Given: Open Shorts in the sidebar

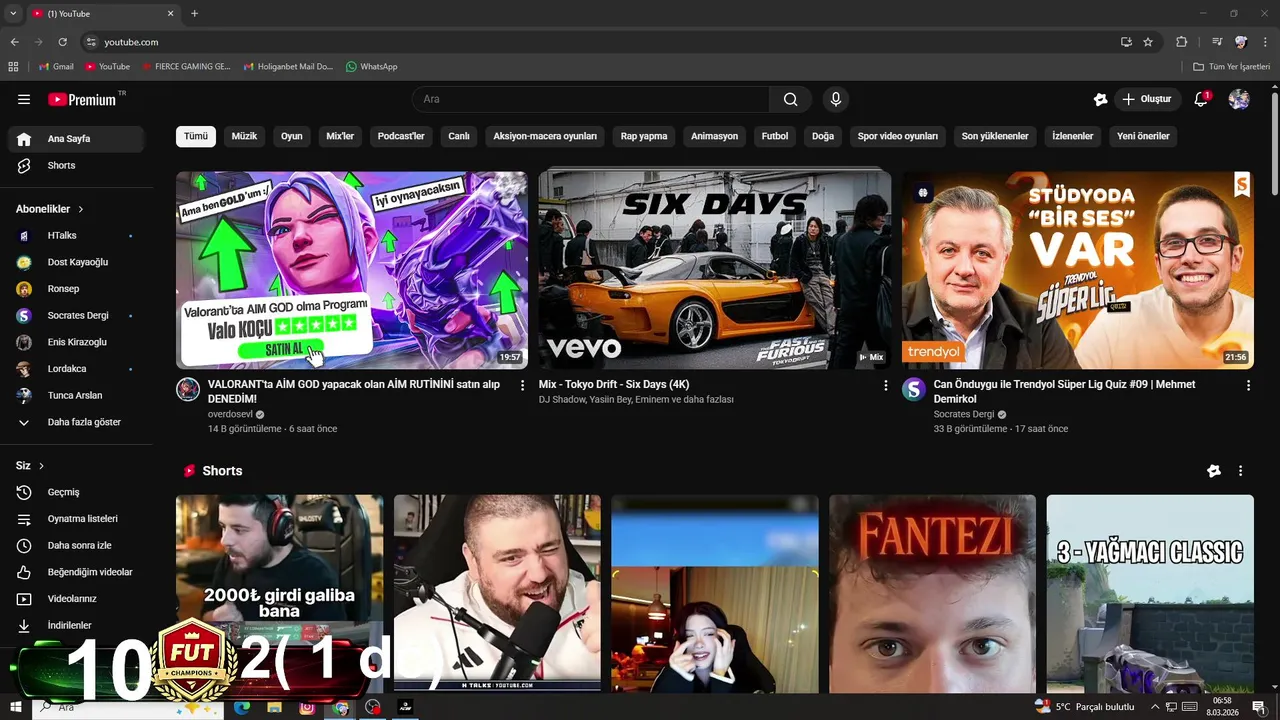Looking at the screenshot, I should point(76,165).
